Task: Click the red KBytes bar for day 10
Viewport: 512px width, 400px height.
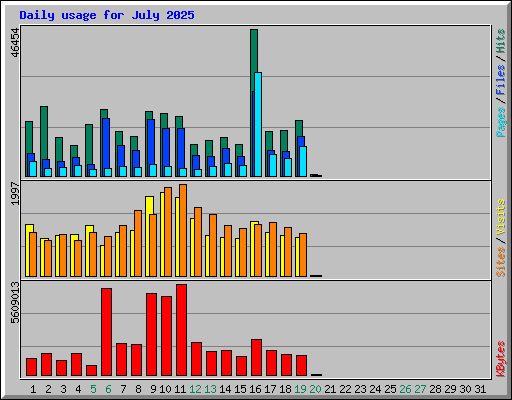Action: (x=166, y=336)
